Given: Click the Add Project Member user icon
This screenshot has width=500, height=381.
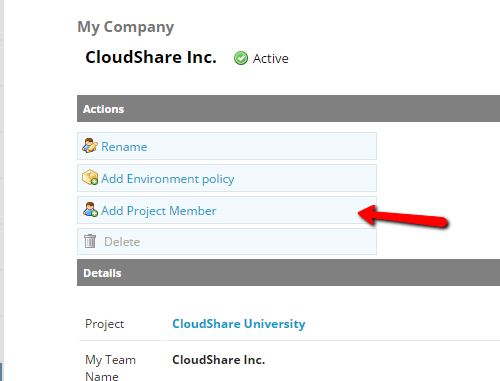Looking at the screenshot, I should 90,210.
